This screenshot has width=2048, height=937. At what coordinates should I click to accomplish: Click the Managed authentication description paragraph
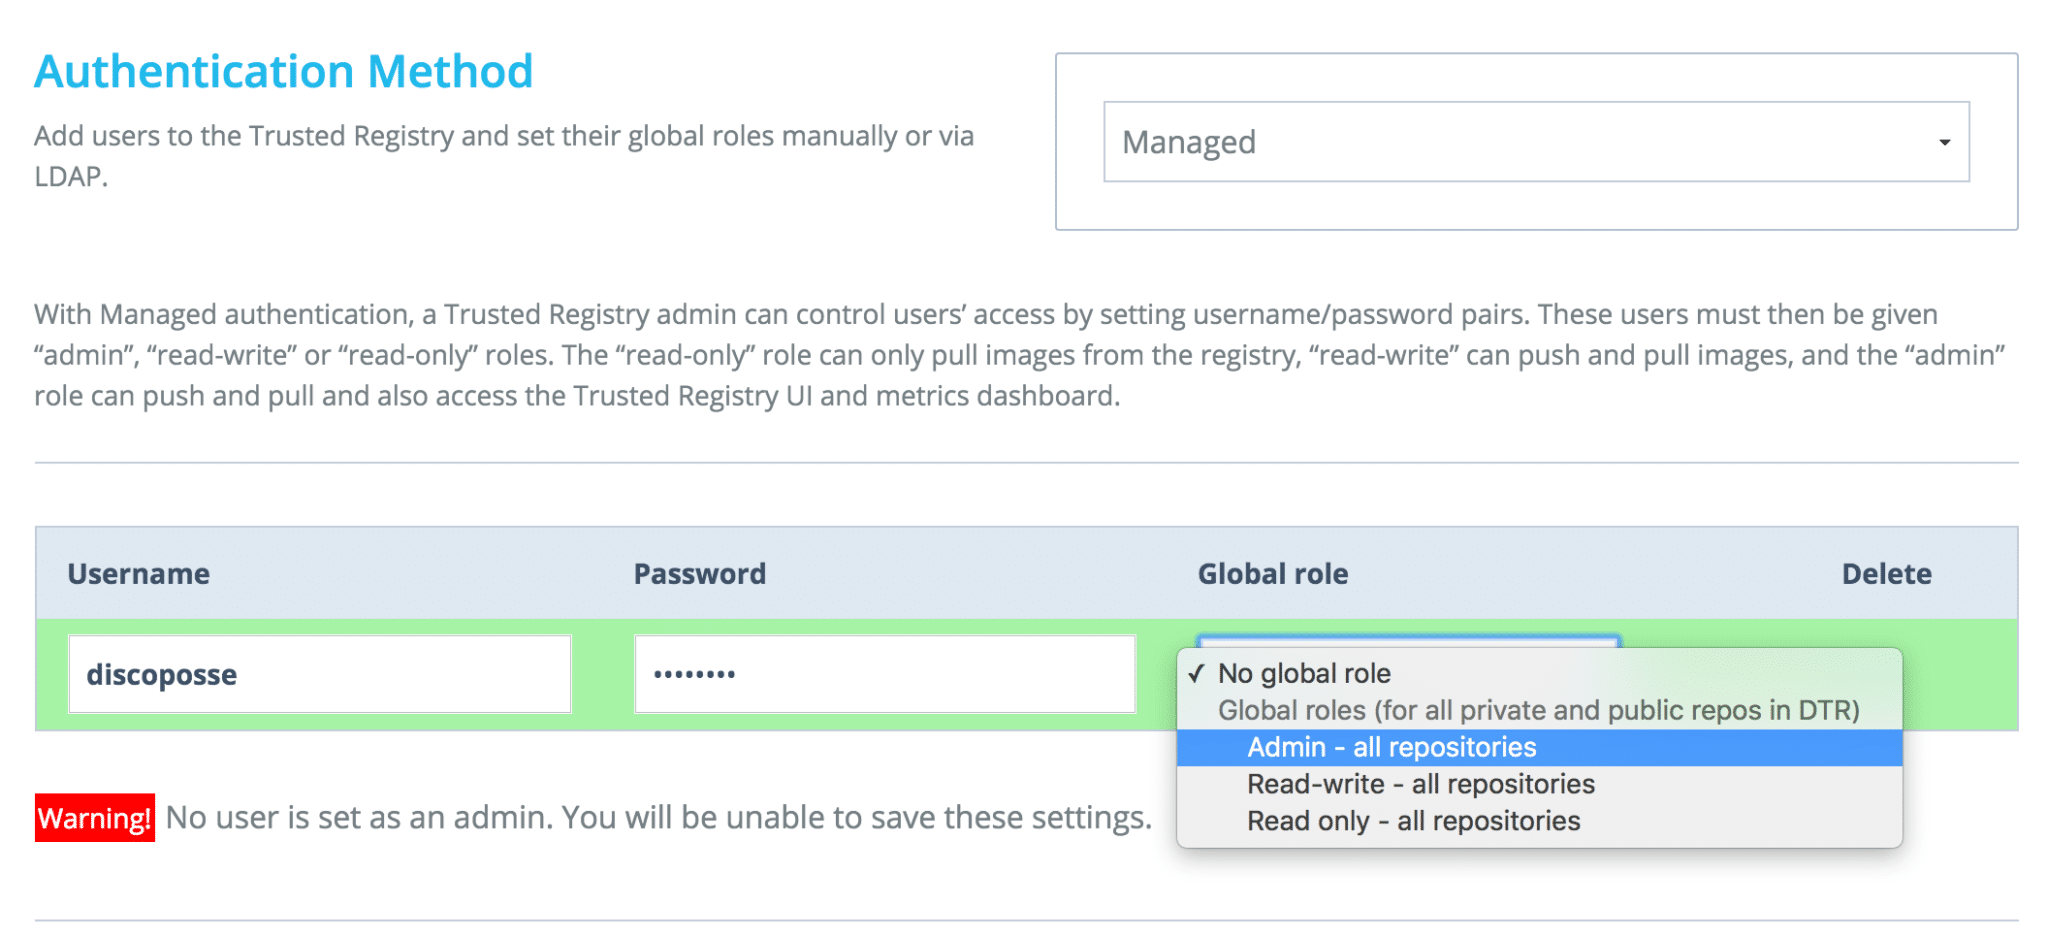click(x=1020, y=355)
